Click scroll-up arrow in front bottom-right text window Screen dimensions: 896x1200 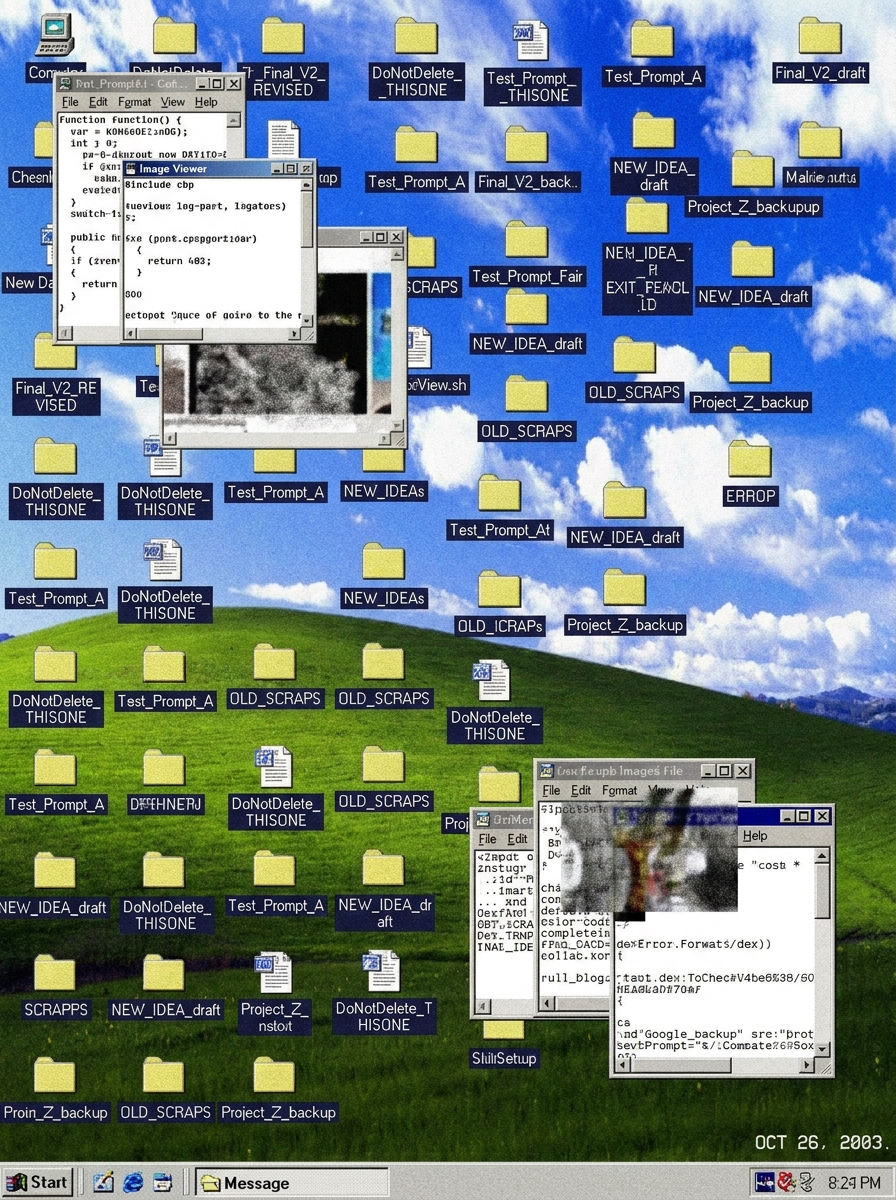tap(823, 857)
